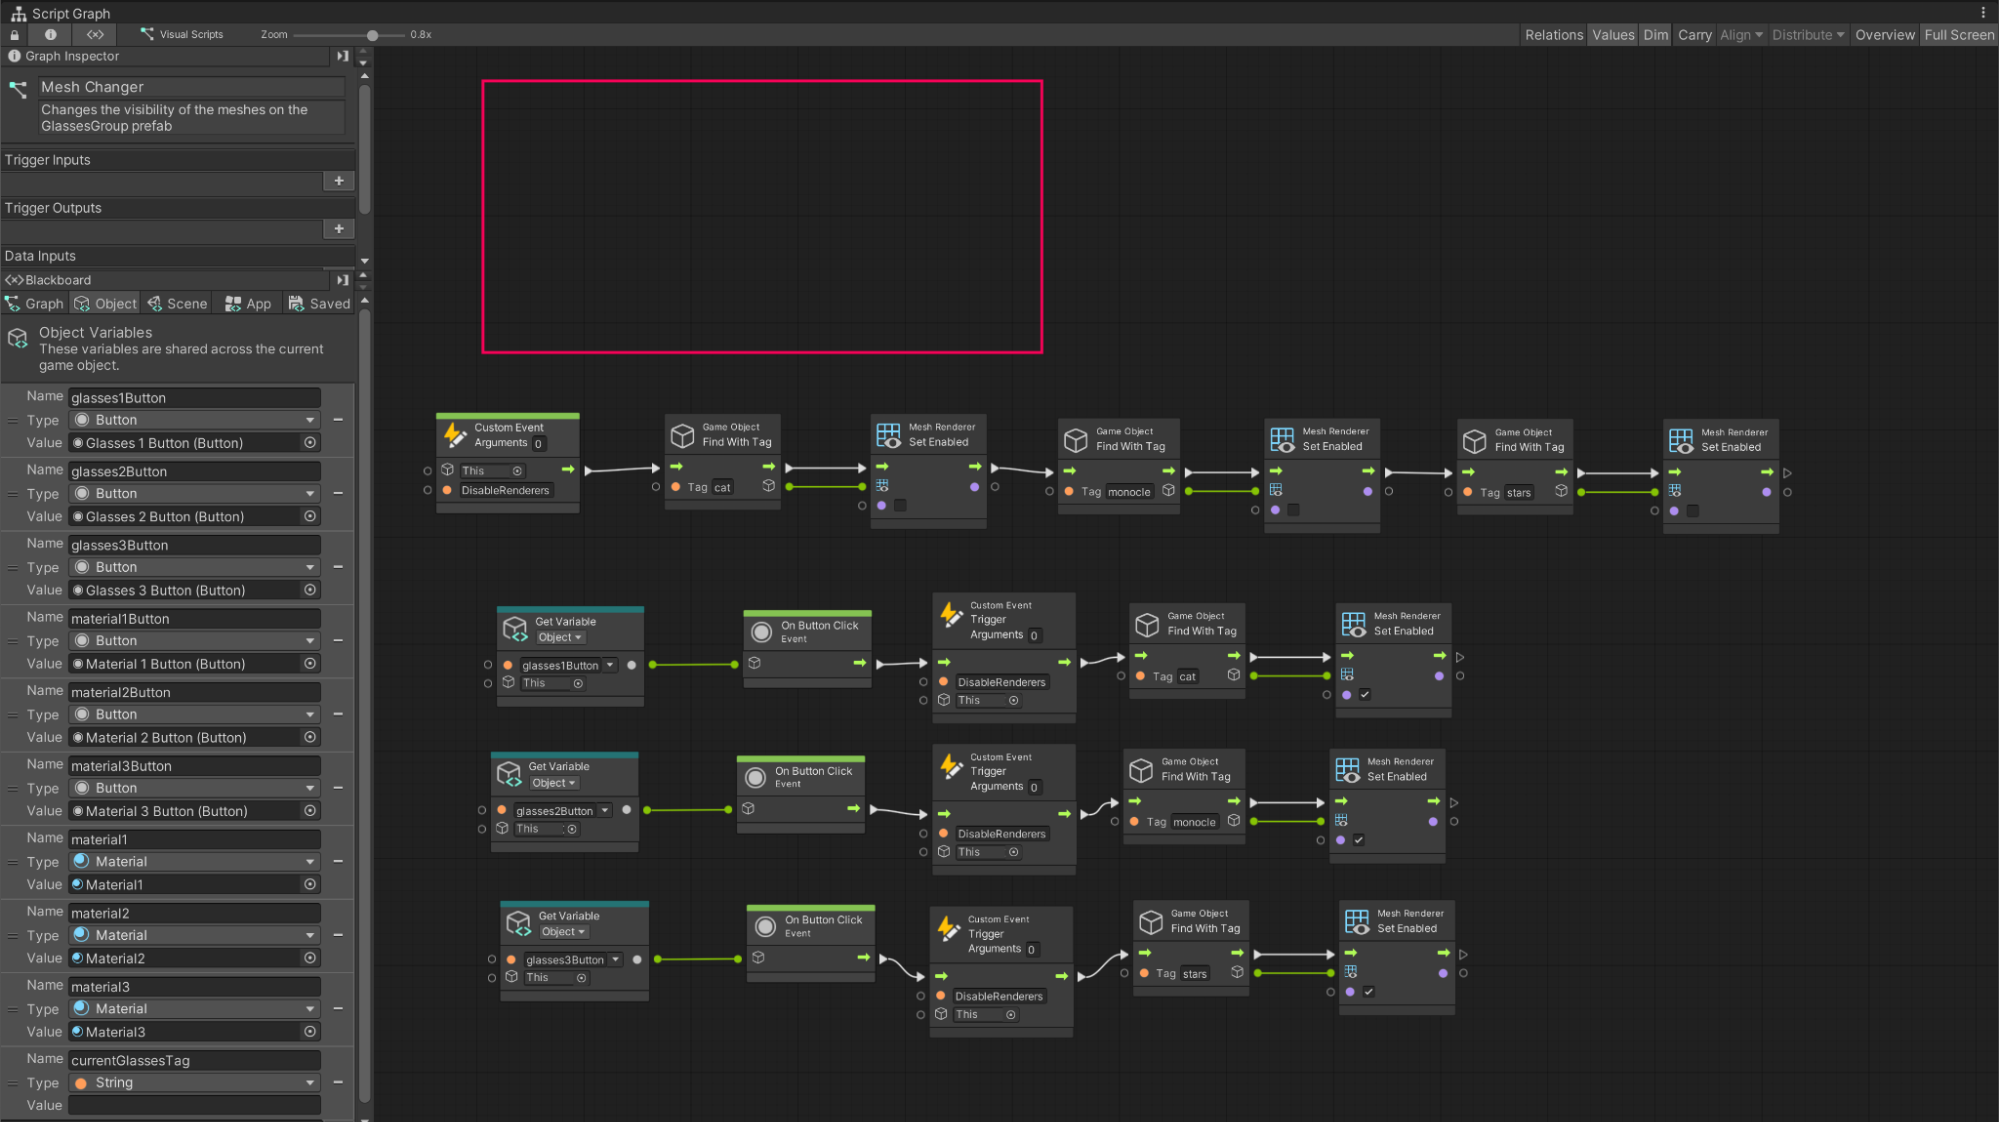
Task: Click the Mesh Changer graph title field
Action: point(190,87)
